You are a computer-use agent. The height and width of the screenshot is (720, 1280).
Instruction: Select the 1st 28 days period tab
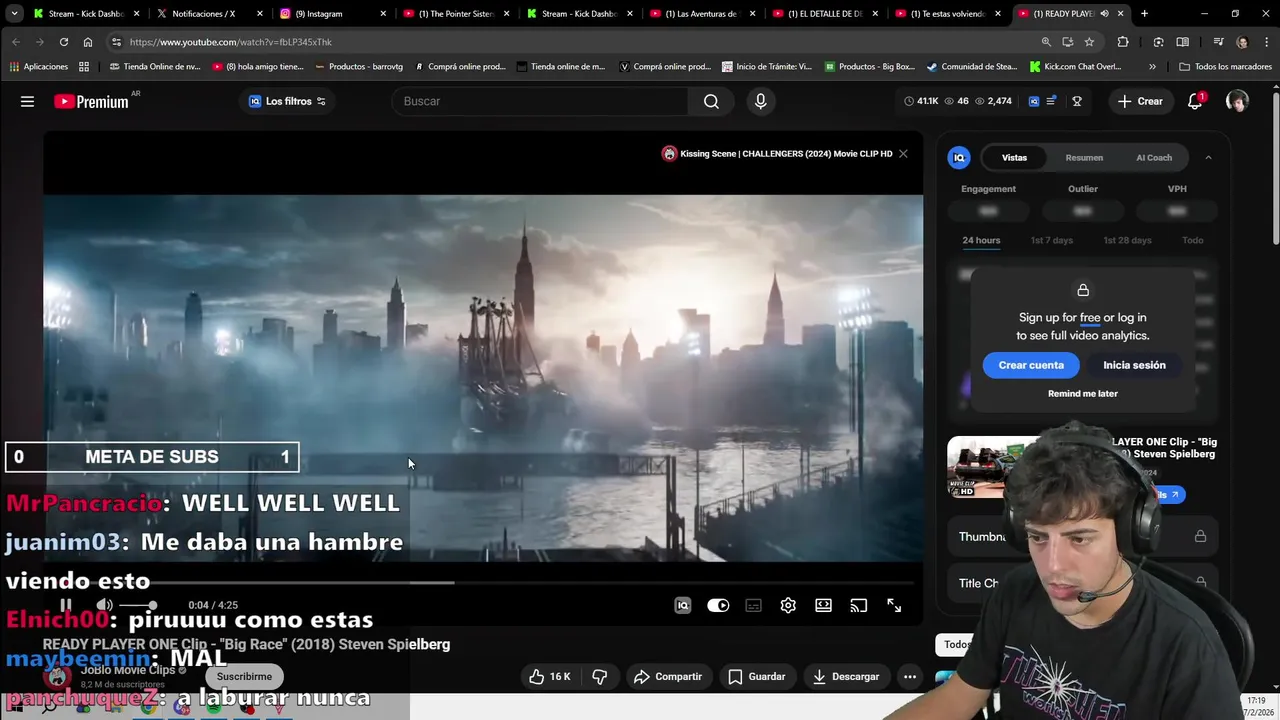(1127, 240)
